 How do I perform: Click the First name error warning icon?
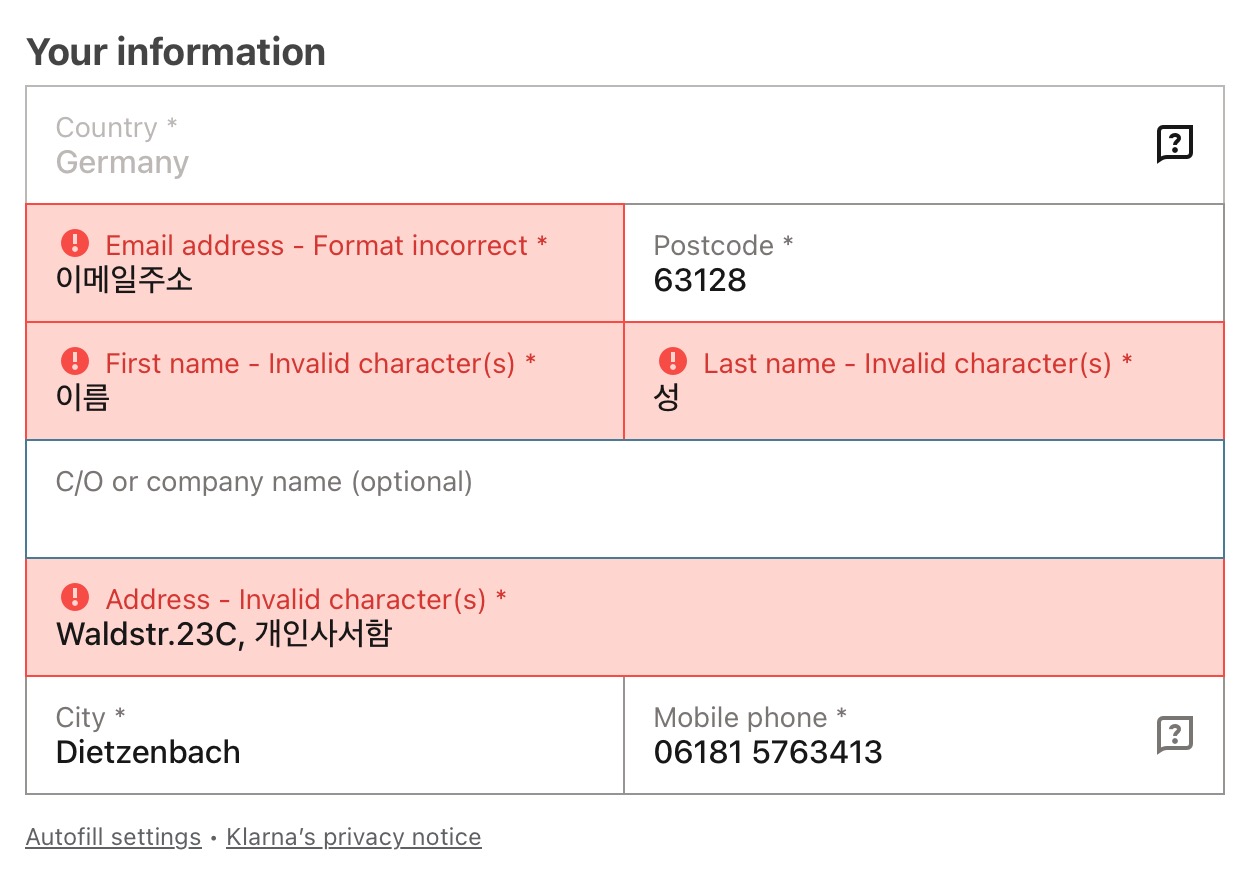point(75,361)
